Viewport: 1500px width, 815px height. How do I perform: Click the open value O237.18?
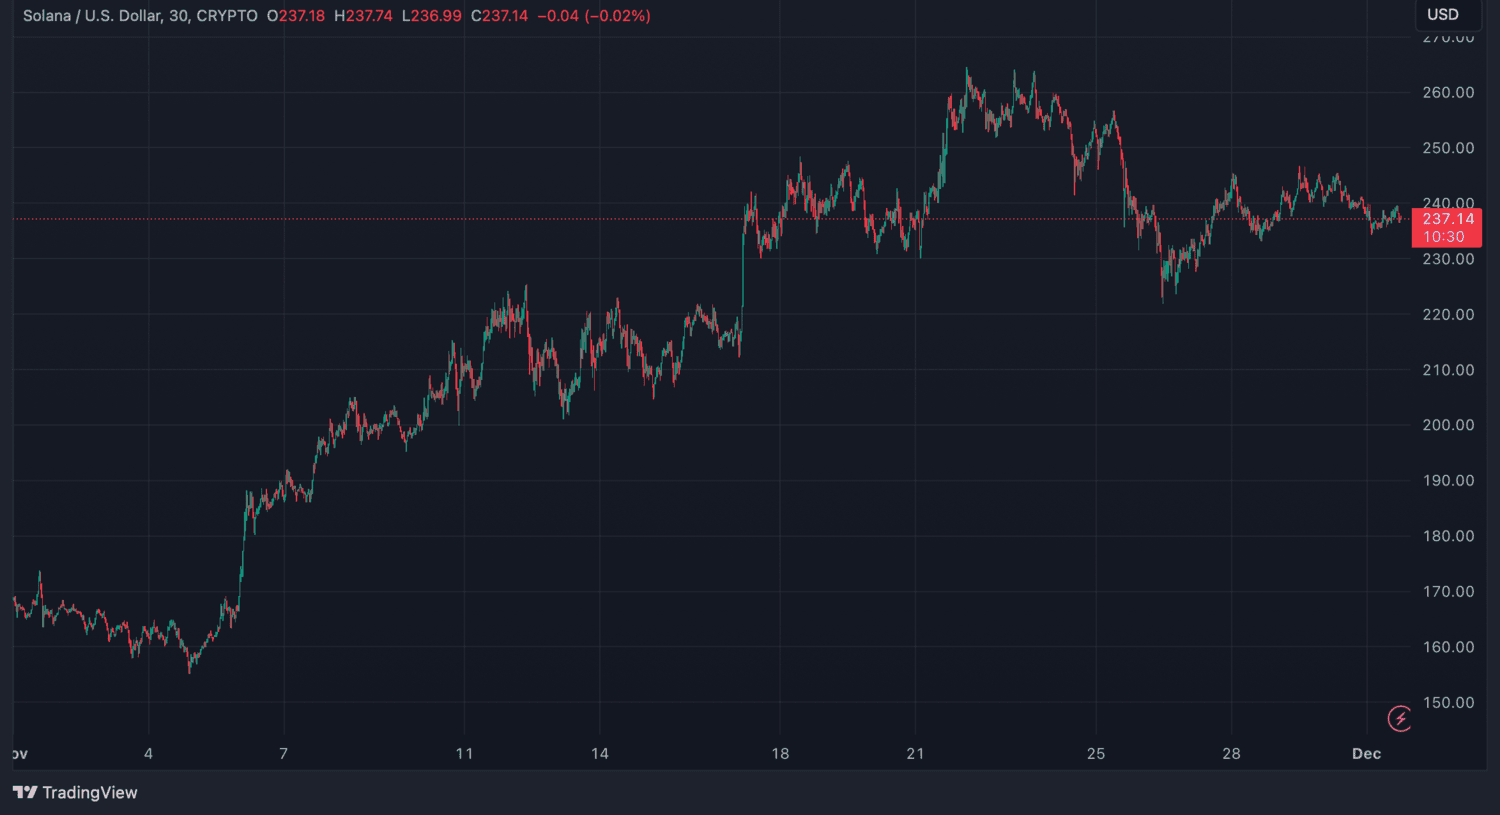pyautogui.click(x=296, y=16)
